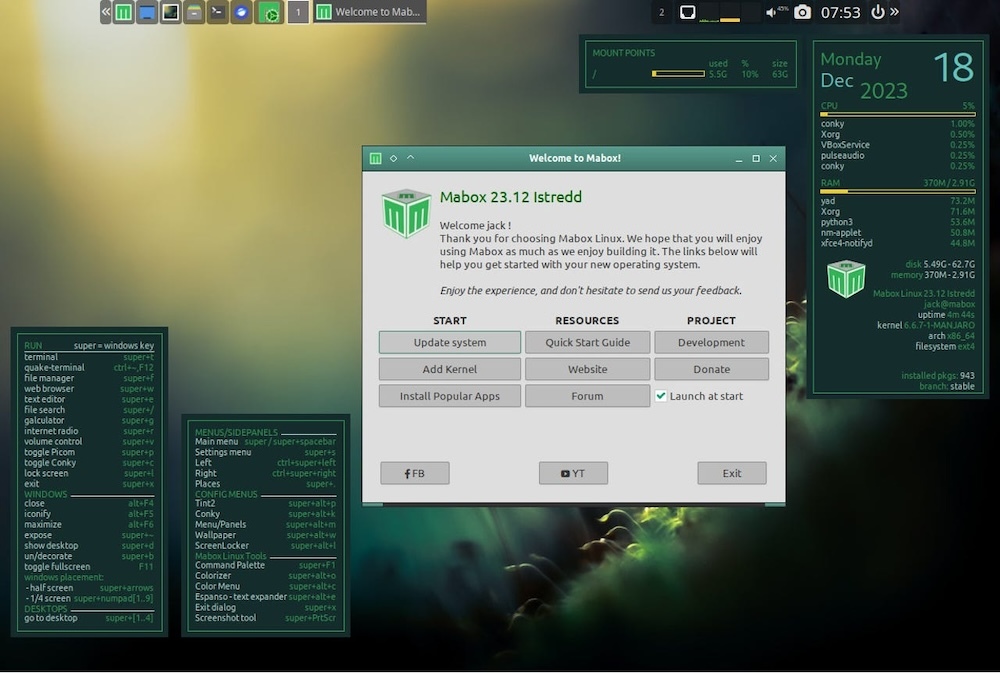The height and width of the screenshot is (673, 1000).
Task: Click the network connection tray icon
Action: tap(687, 12)
